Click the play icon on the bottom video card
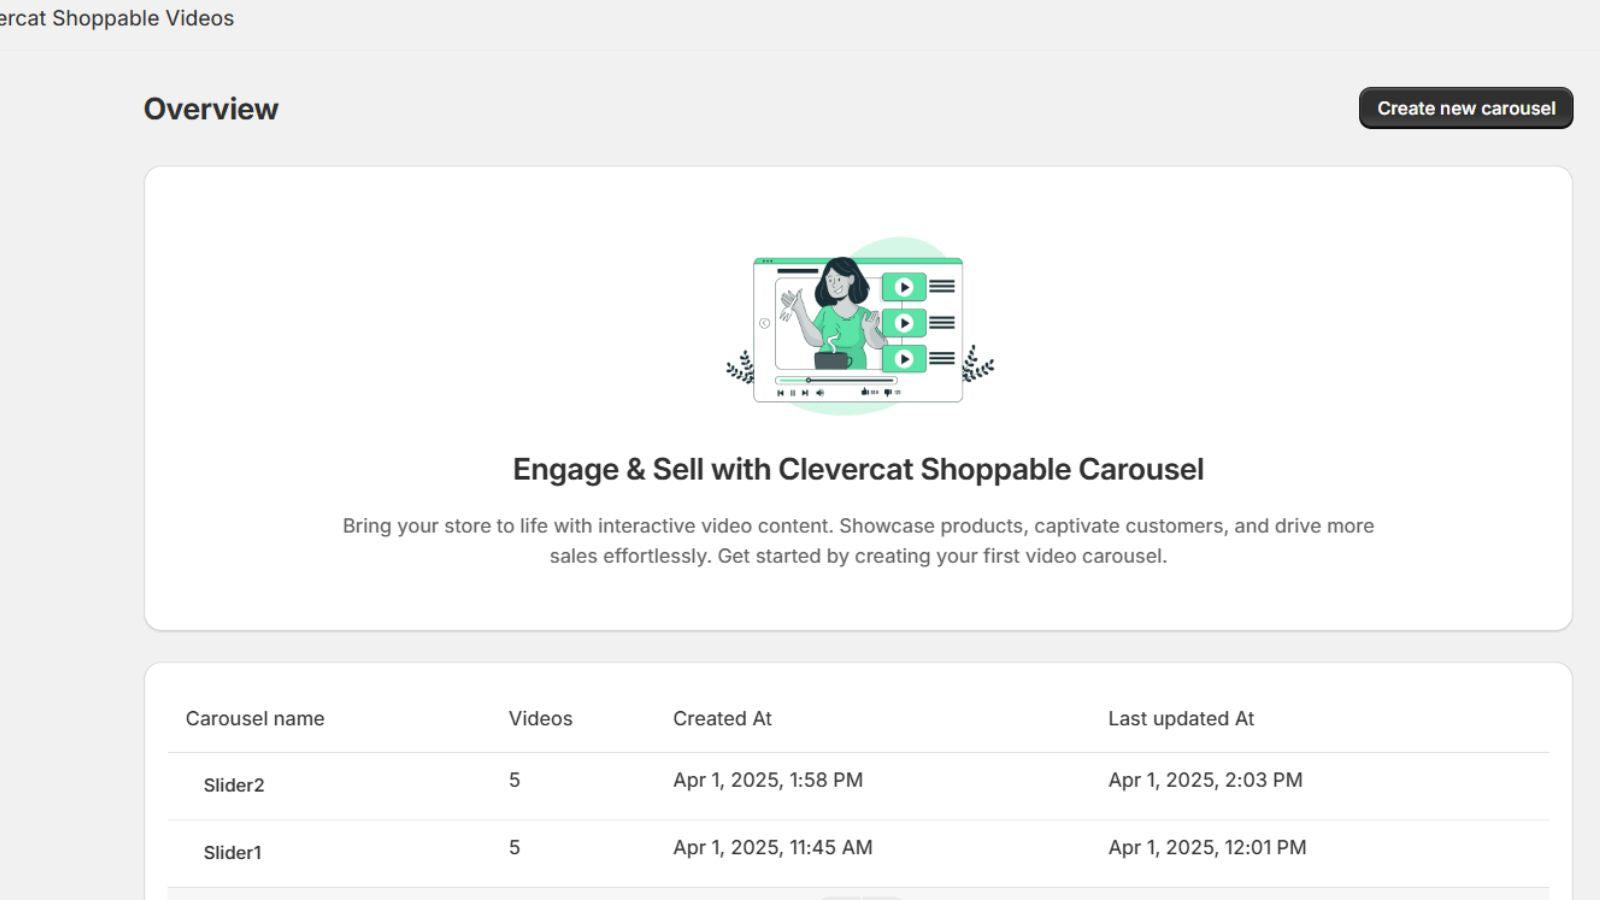The width and height of the screenshot is (1600, 900). [x=905, y=359]
